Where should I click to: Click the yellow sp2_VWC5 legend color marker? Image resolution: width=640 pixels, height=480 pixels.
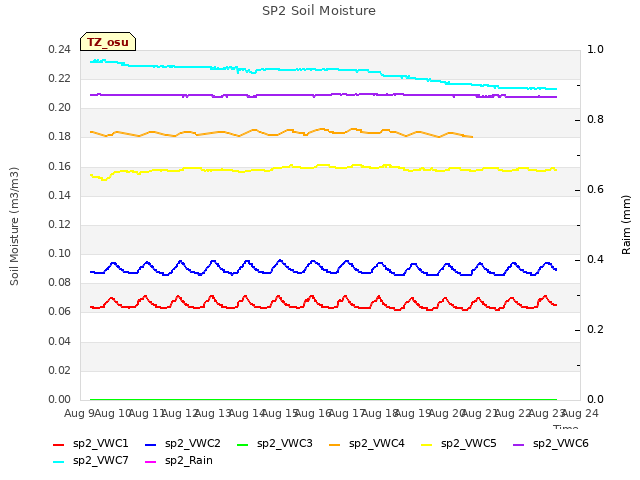[427, 444]
